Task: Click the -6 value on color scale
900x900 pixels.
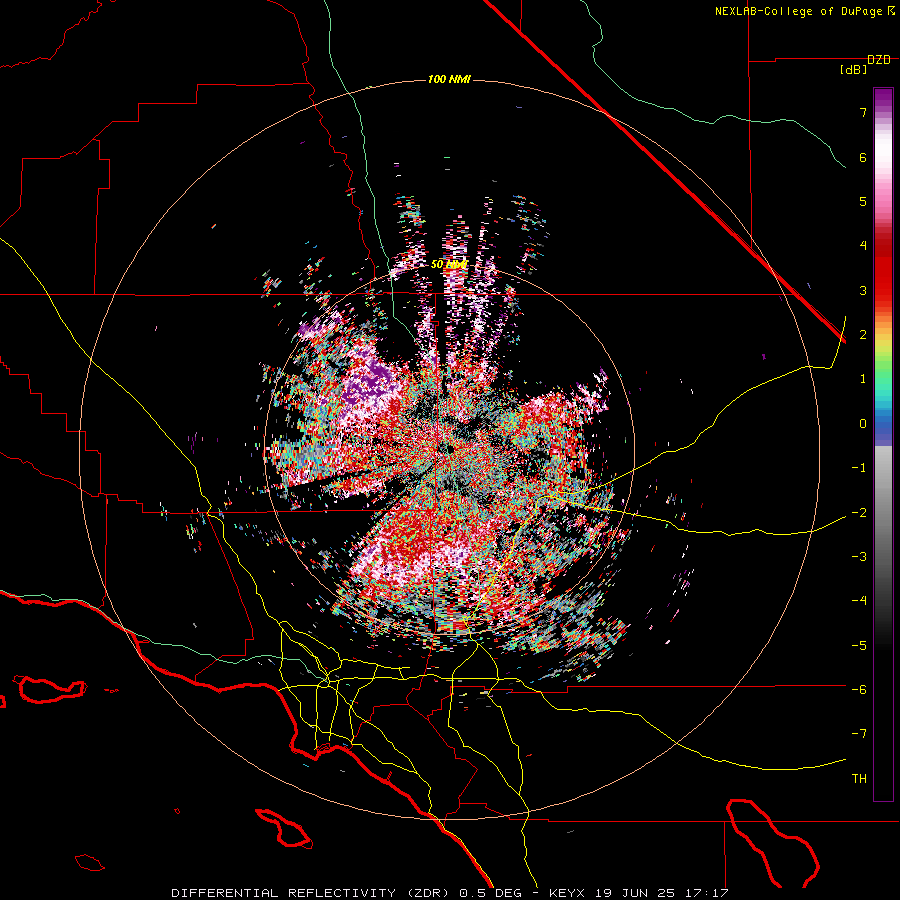Action: point(859,690)
